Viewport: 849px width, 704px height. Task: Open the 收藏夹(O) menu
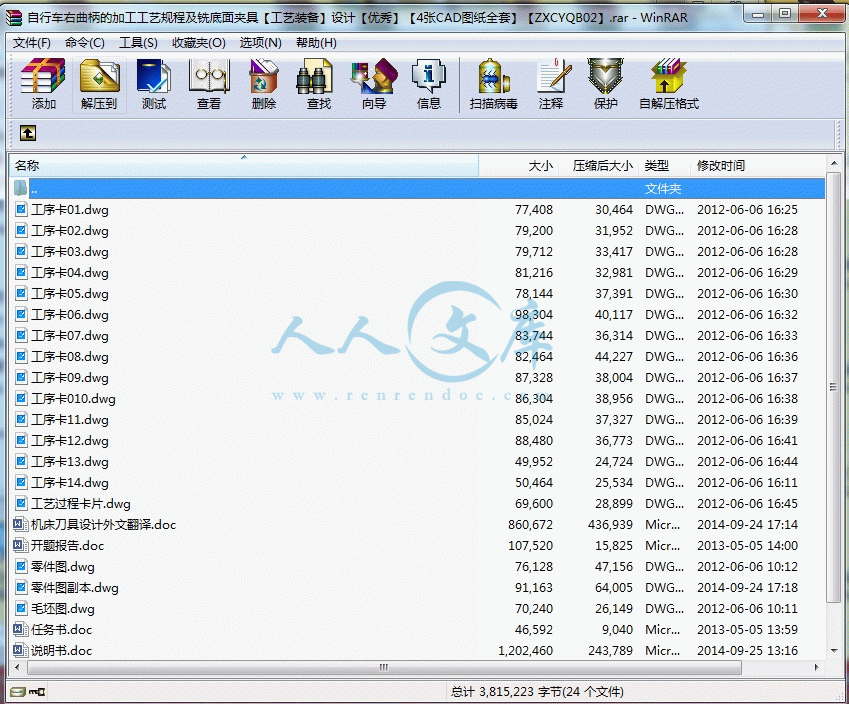(x=199, y=43)
